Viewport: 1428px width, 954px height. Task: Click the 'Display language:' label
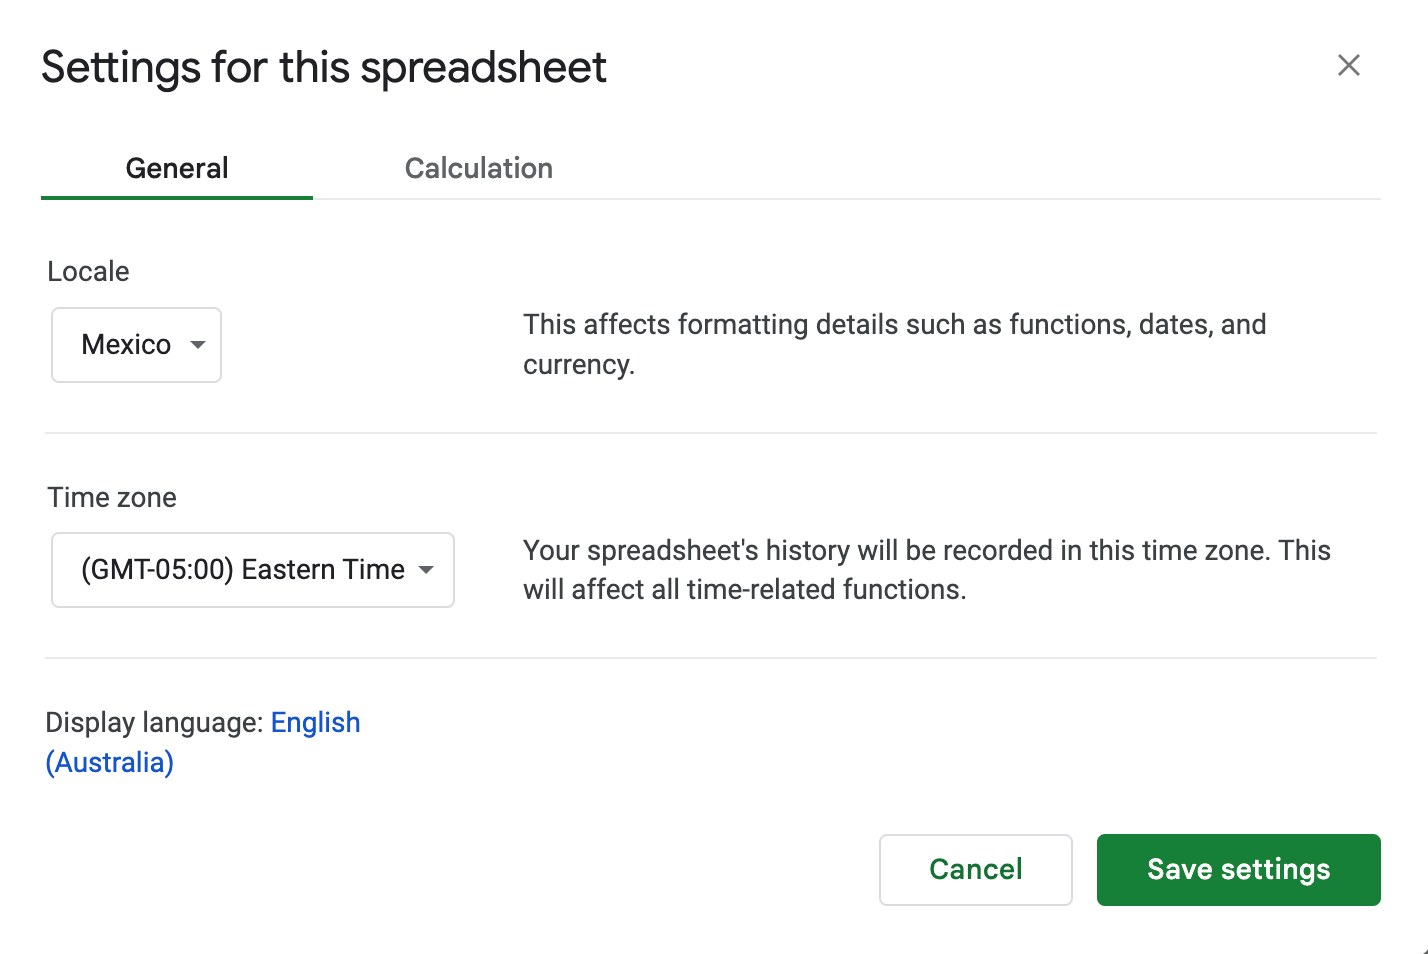[x=155, y=723]
